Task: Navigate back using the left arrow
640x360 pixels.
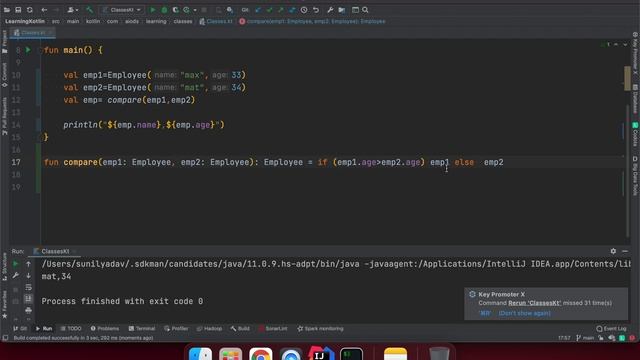Action: 44,10
